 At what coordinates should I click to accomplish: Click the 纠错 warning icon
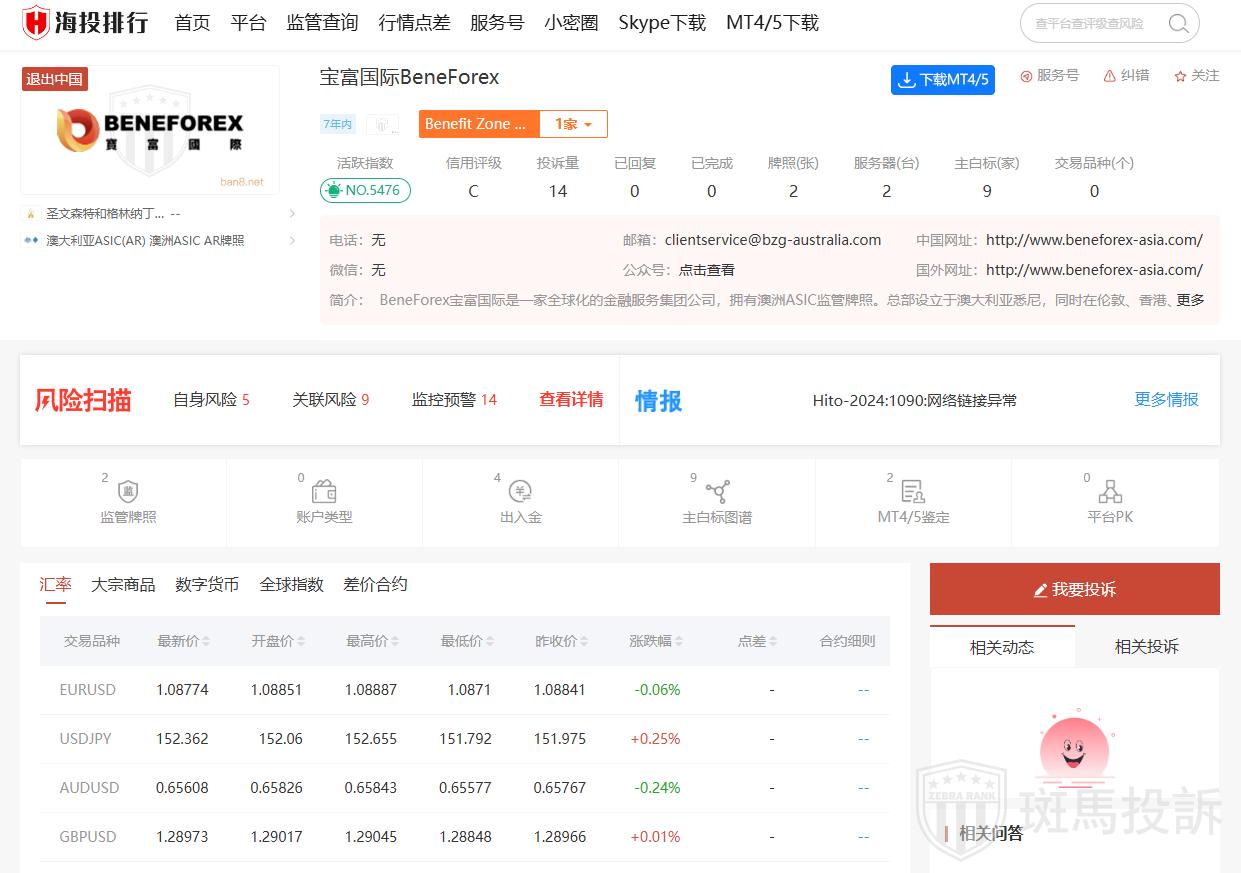click(x=1109, y=76)
